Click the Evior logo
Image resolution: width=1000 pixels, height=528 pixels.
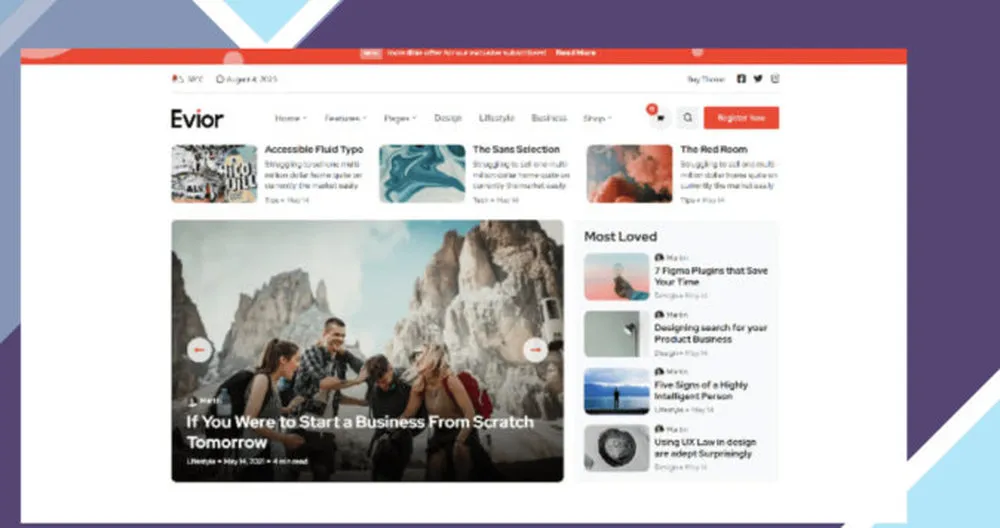[197, 119]
